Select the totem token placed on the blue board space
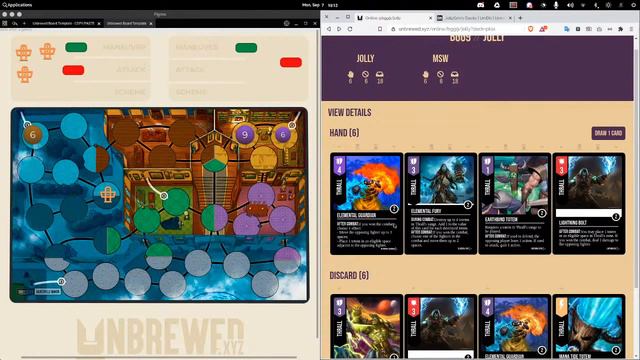This screenshot has height=360, width=640. pyautogui.click(x=108, y=194)
